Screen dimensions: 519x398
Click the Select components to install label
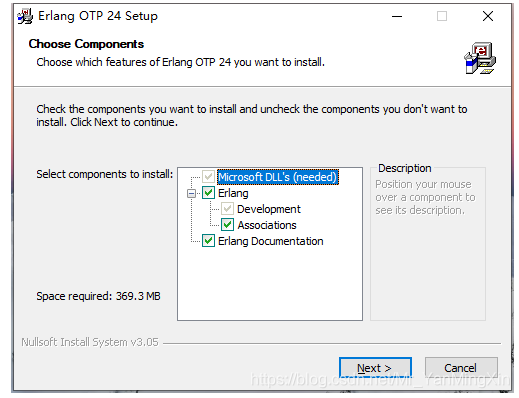(x=105, y=174)
